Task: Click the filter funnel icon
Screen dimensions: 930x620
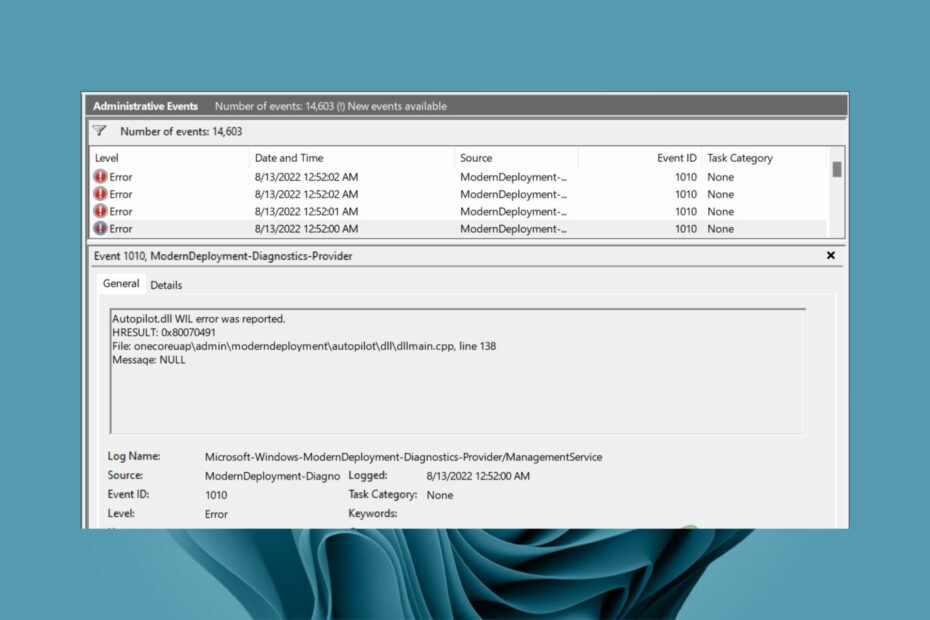Action: click(99, 131)
